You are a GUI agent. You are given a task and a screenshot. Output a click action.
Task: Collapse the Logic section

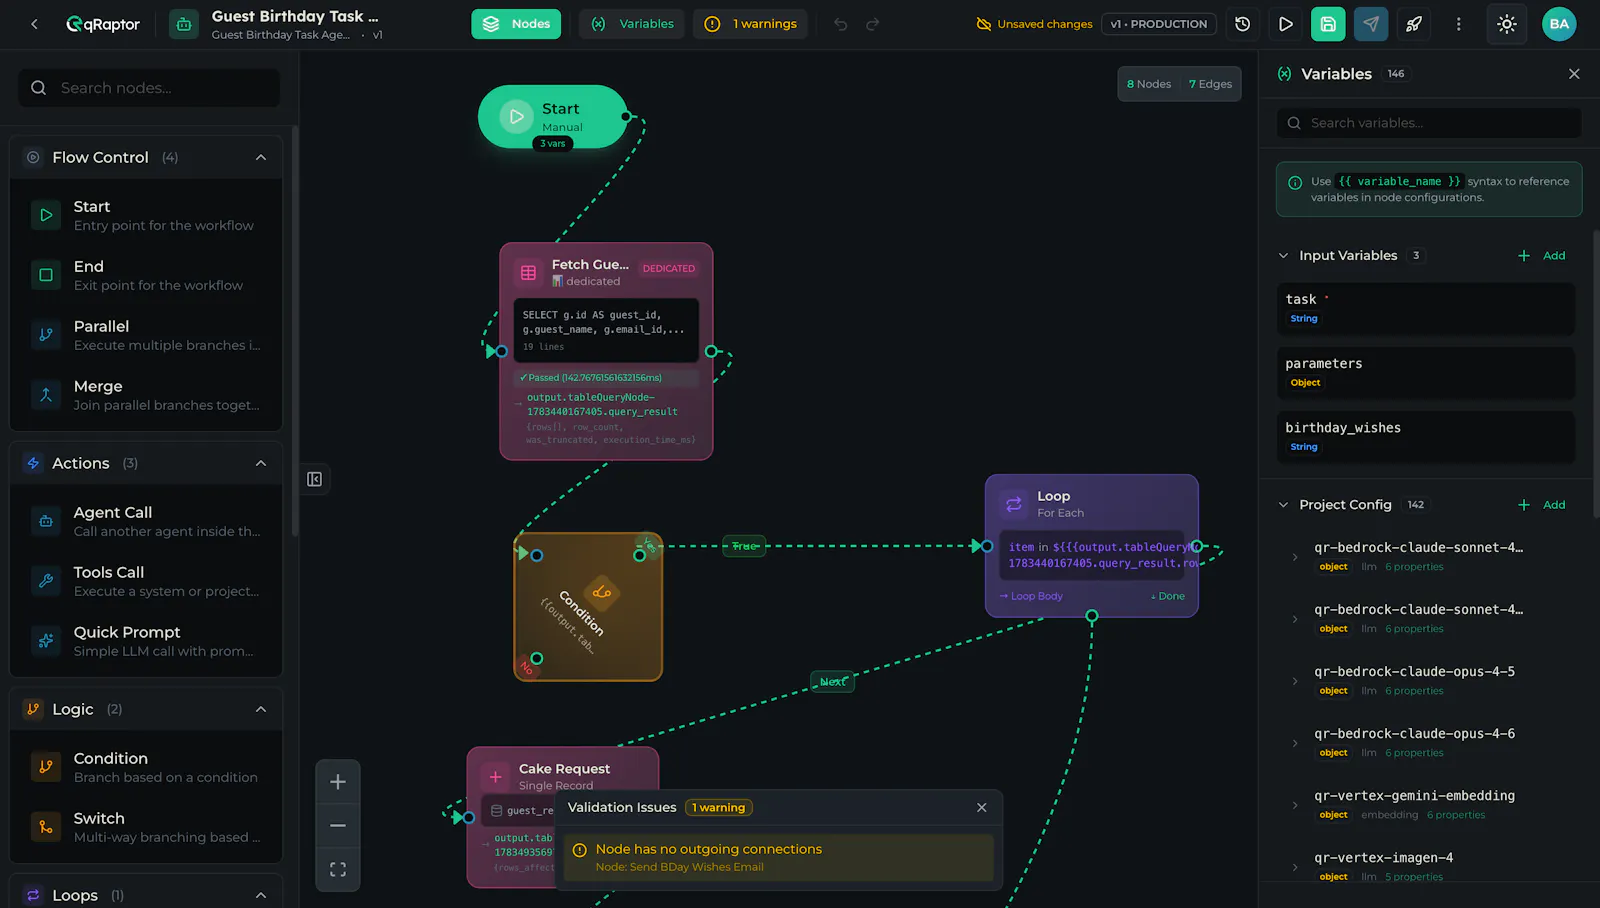click(x=261, y=710)
